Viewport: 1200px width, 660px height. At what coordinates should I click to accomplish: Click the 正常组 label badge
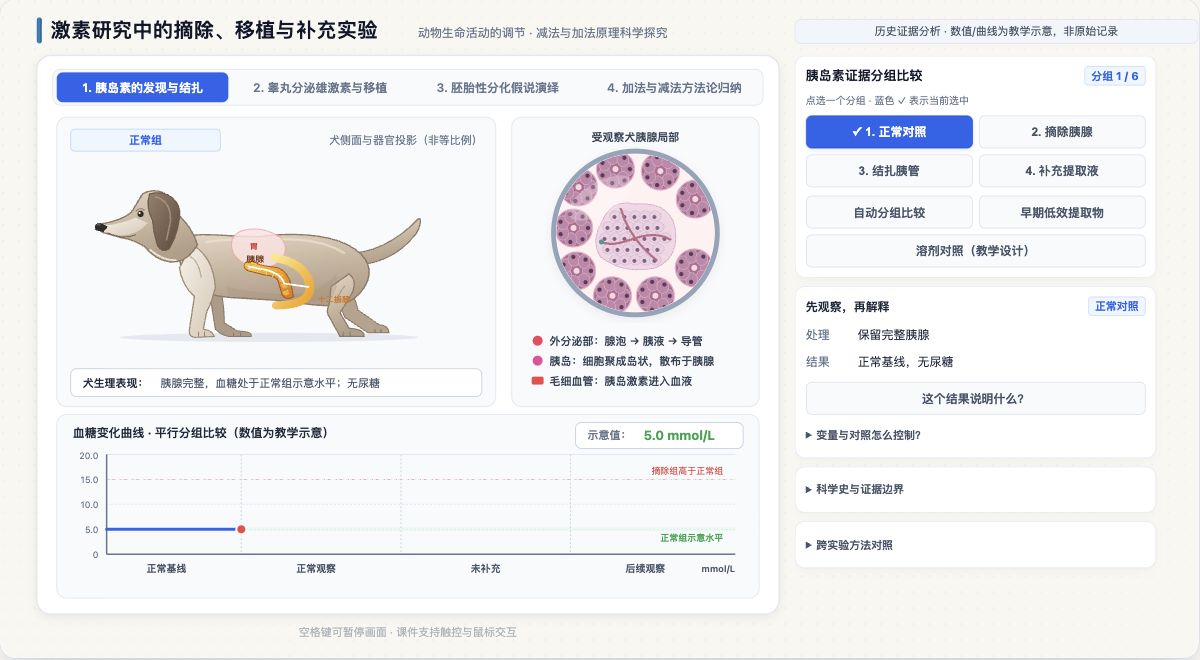coord(145,140)
